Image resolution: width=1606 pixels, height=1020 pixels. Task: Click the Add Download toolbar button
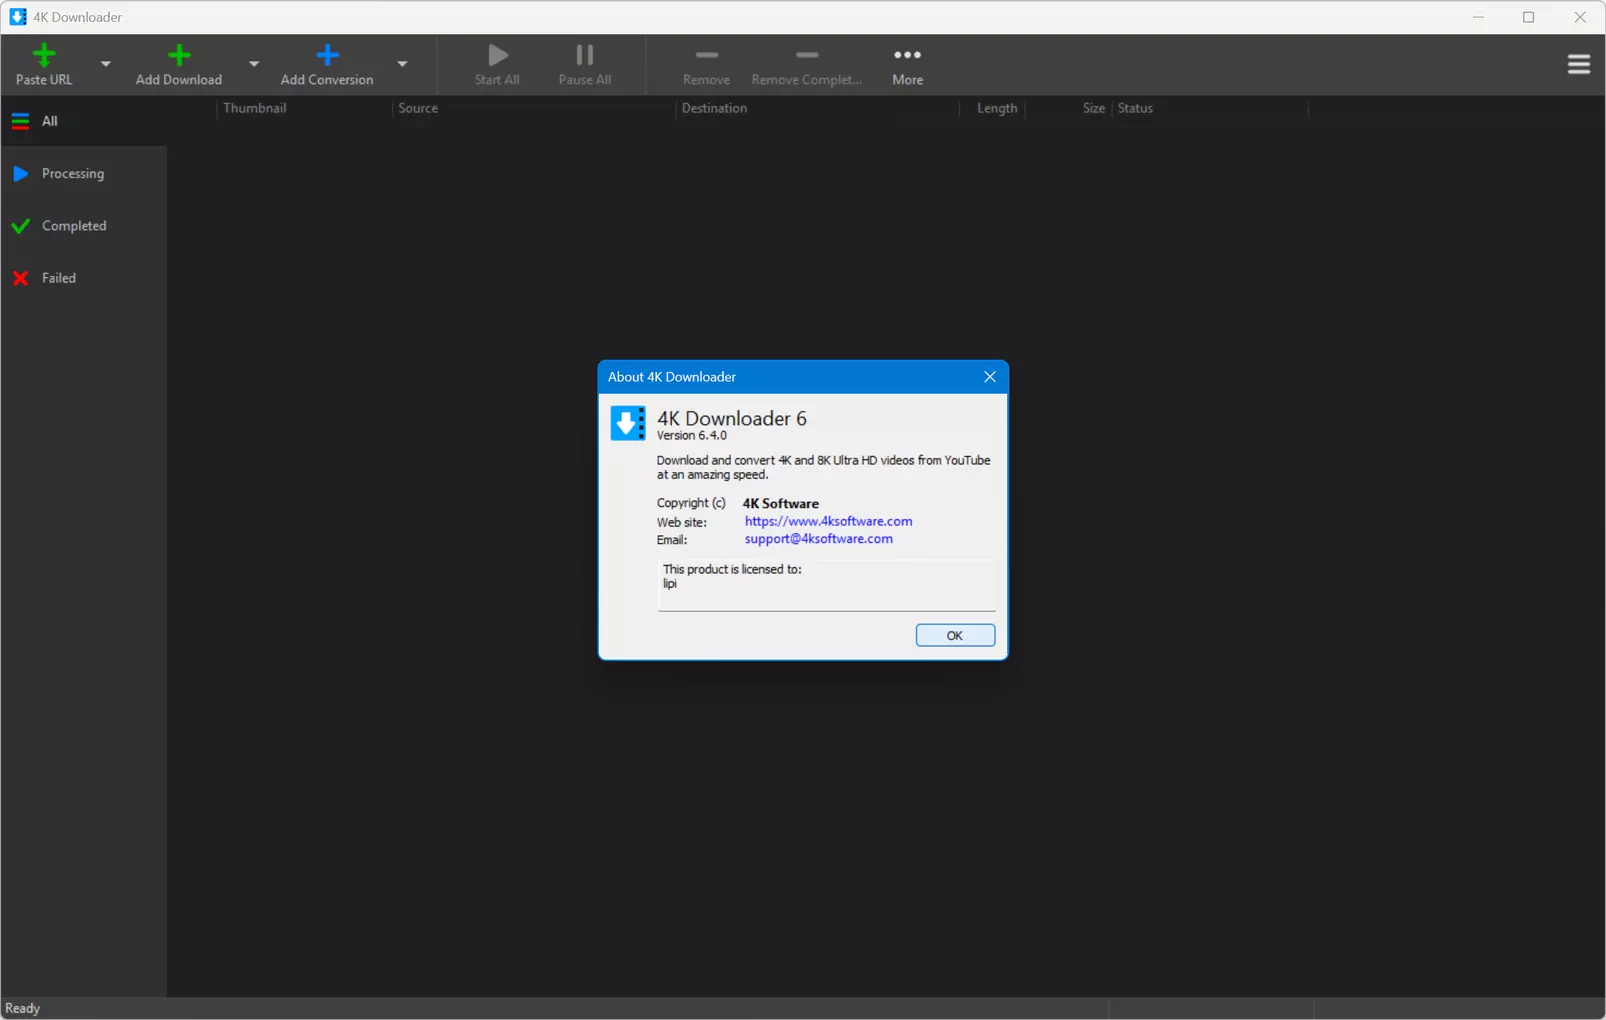(x=179, y=65)
